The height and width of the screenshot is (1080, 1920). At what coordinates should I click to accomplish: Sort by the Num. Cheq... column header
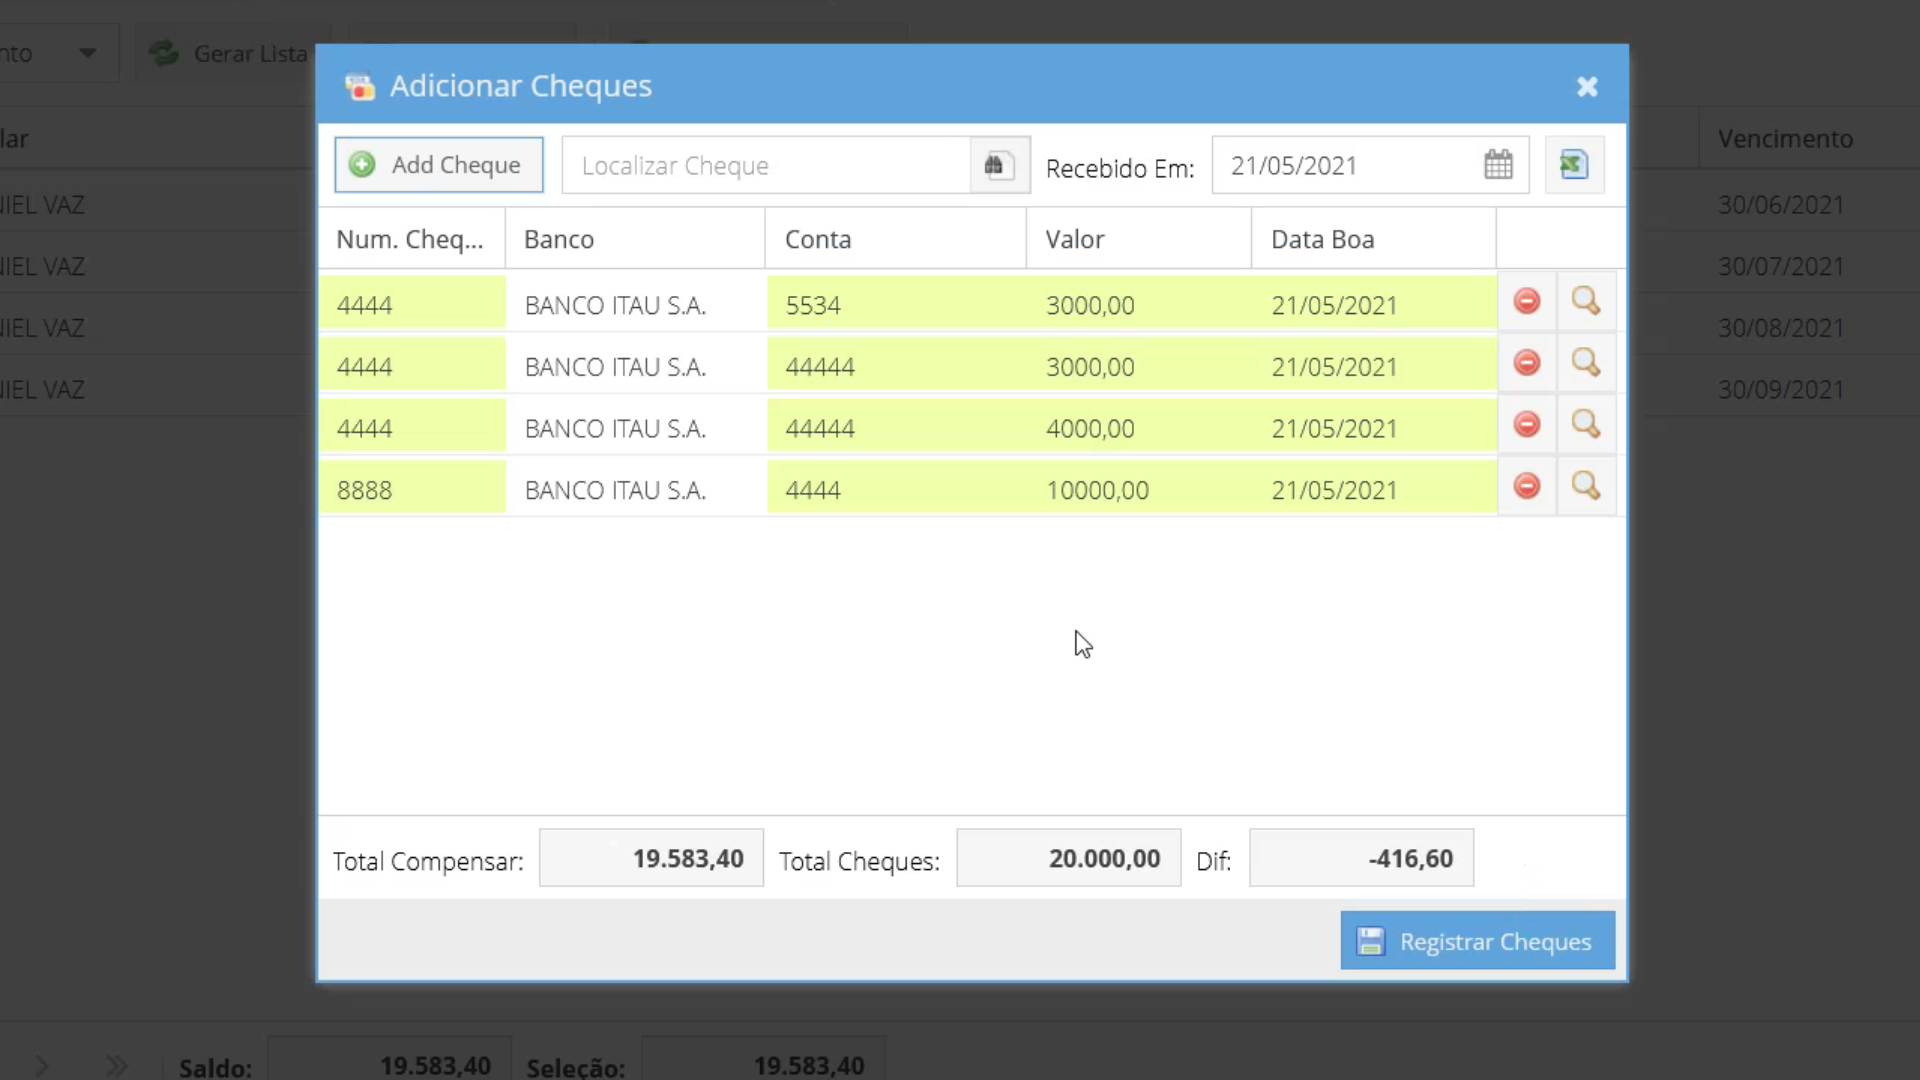click(411, 239)
